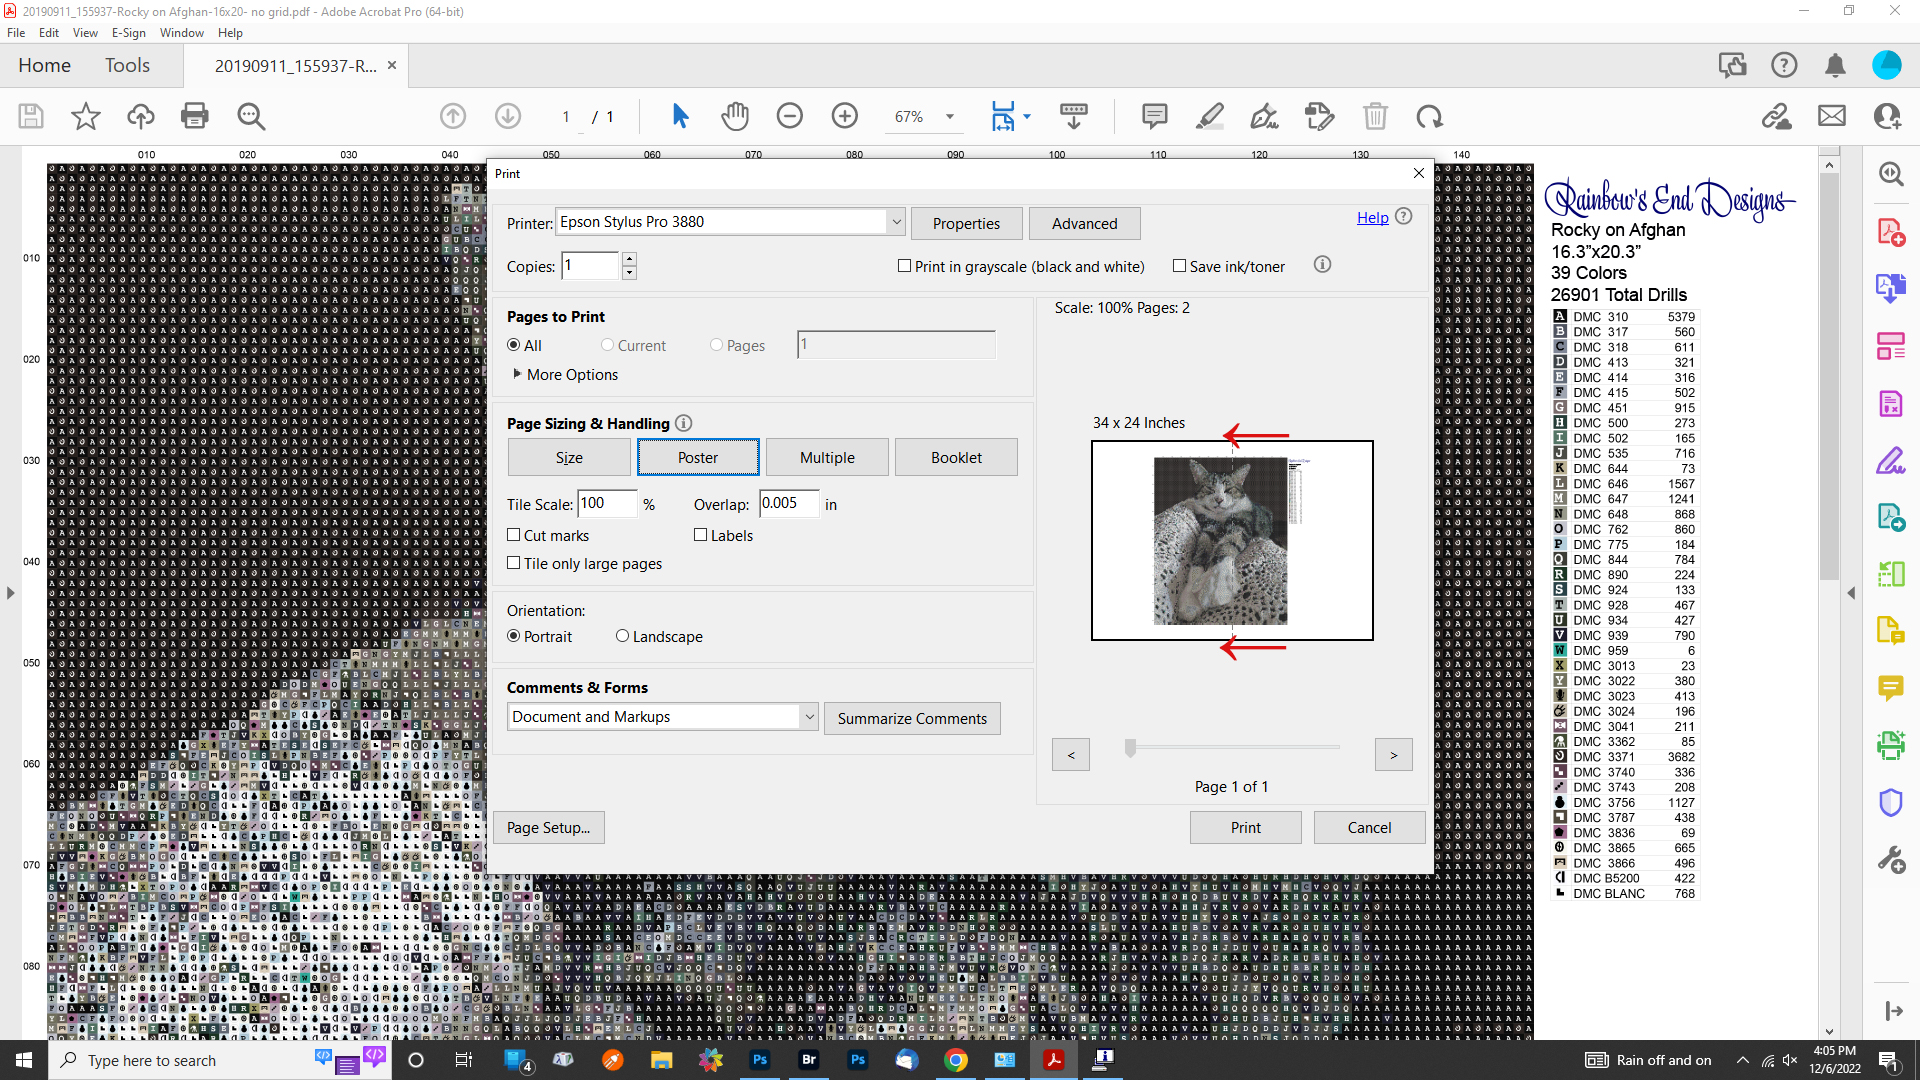Open the Add Comment tool
Image resolution: width=1920 pixels, height=1080 pixels.
[1154, 116]
